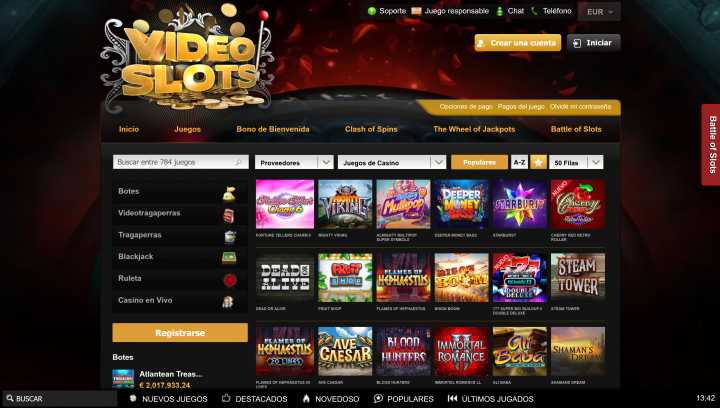Select the Populares sort toggle

click(x=479, y=162)
